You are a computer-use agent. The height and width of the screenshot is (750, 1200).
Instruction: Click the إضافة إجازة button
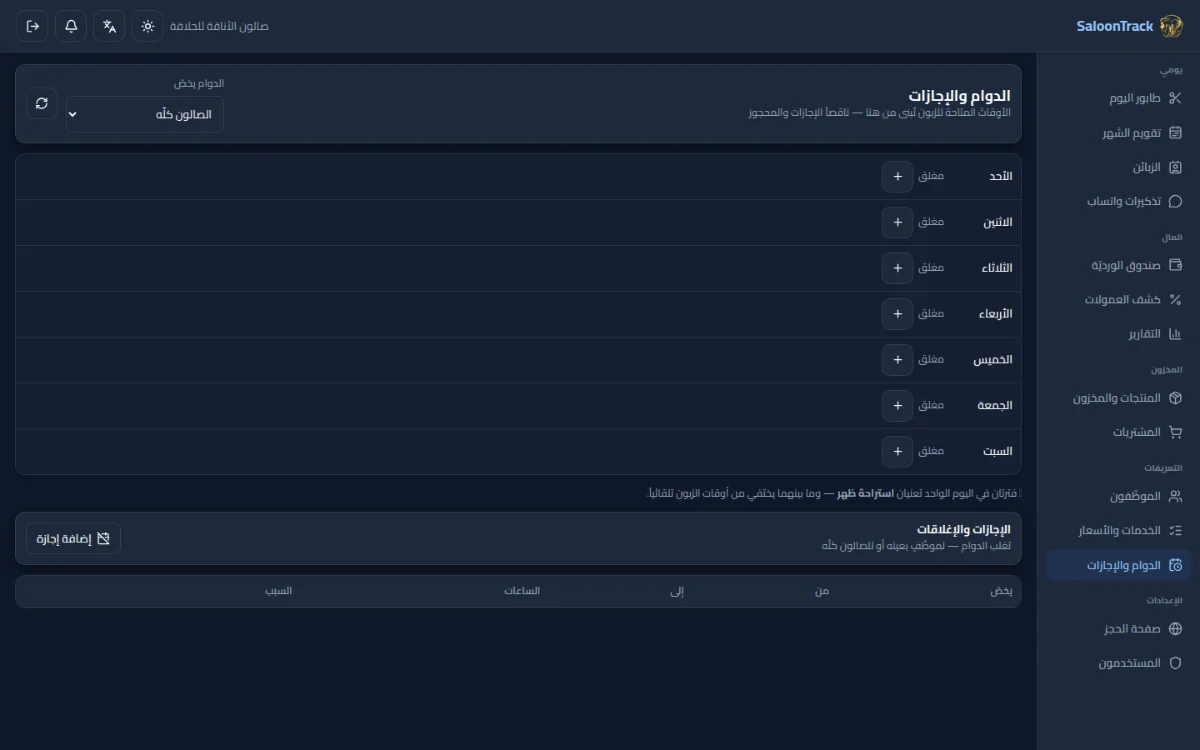click(x=73, y=538)
